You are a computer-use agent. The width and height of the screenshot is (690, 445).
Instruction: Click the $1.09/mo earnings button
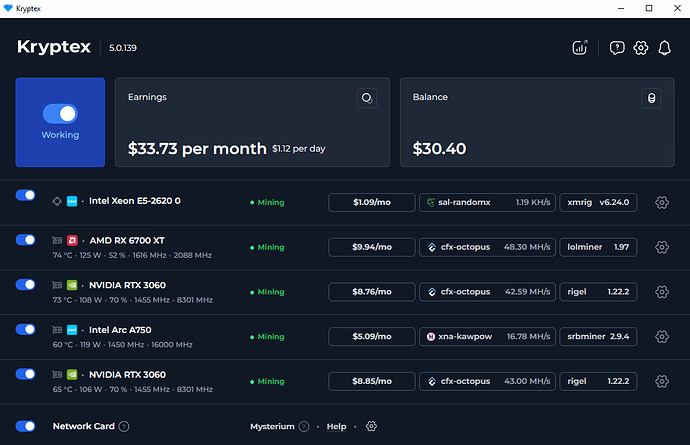pyautogui.click(x=372, y=202)
